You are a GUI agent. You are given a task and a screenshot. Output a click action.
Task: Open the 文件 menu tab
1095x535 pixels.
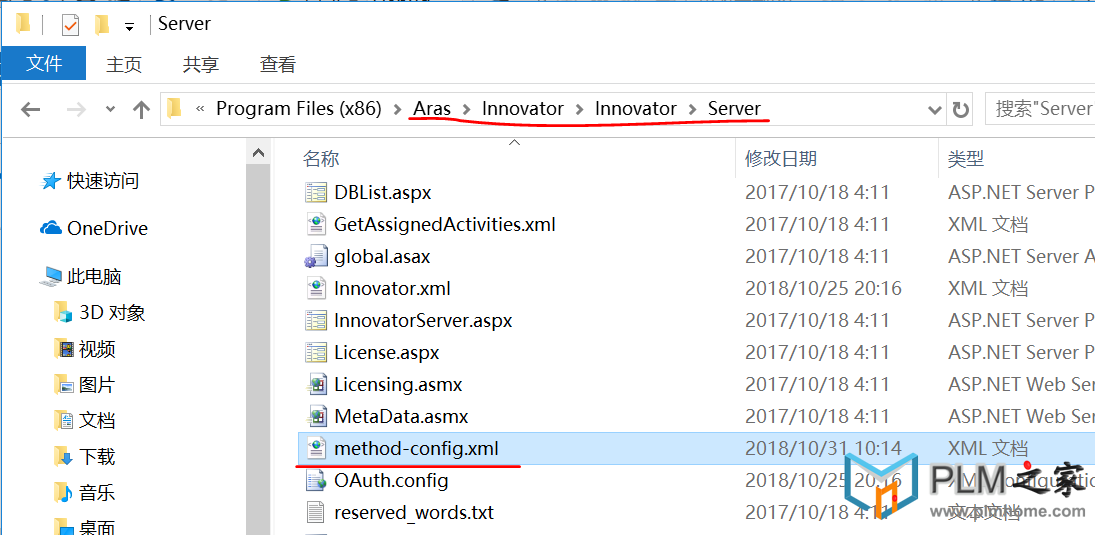point(44,64)
